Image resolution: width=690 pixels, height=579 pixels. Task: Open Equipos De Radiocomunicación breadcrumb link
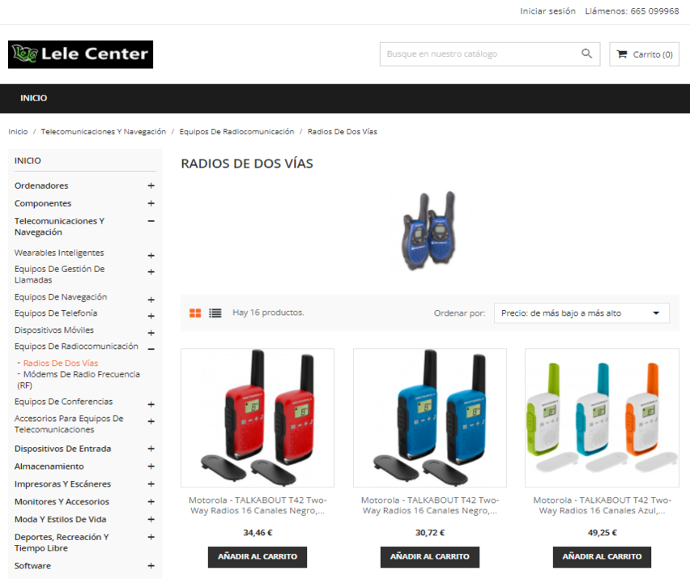coord(237,132)
